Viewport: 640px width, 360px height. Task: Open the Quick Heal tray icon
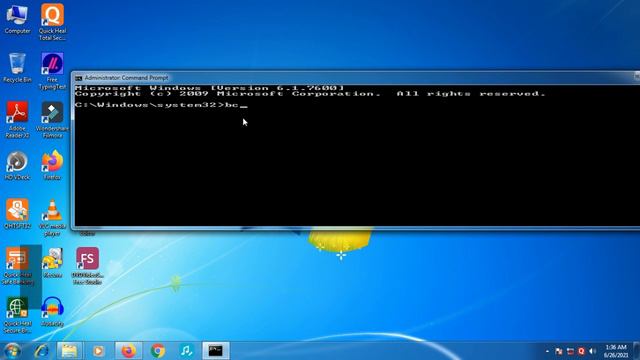581,351
